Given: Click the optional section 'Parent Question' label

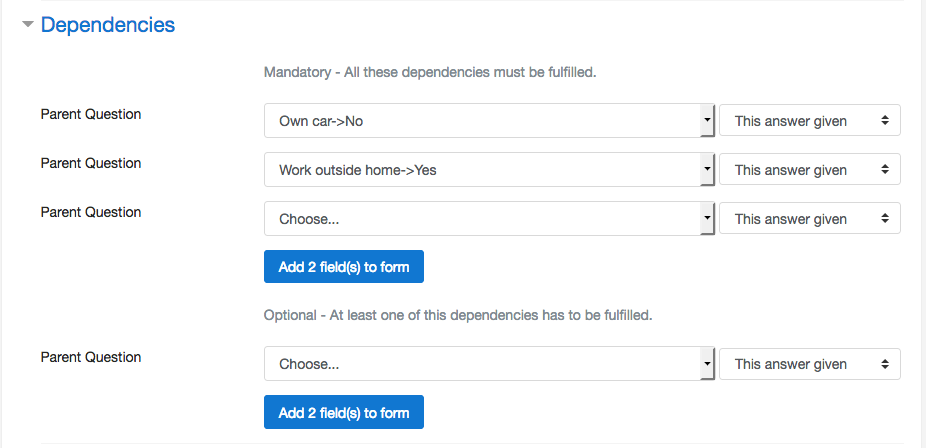Looking at the screenshot, I should (91, 357).
